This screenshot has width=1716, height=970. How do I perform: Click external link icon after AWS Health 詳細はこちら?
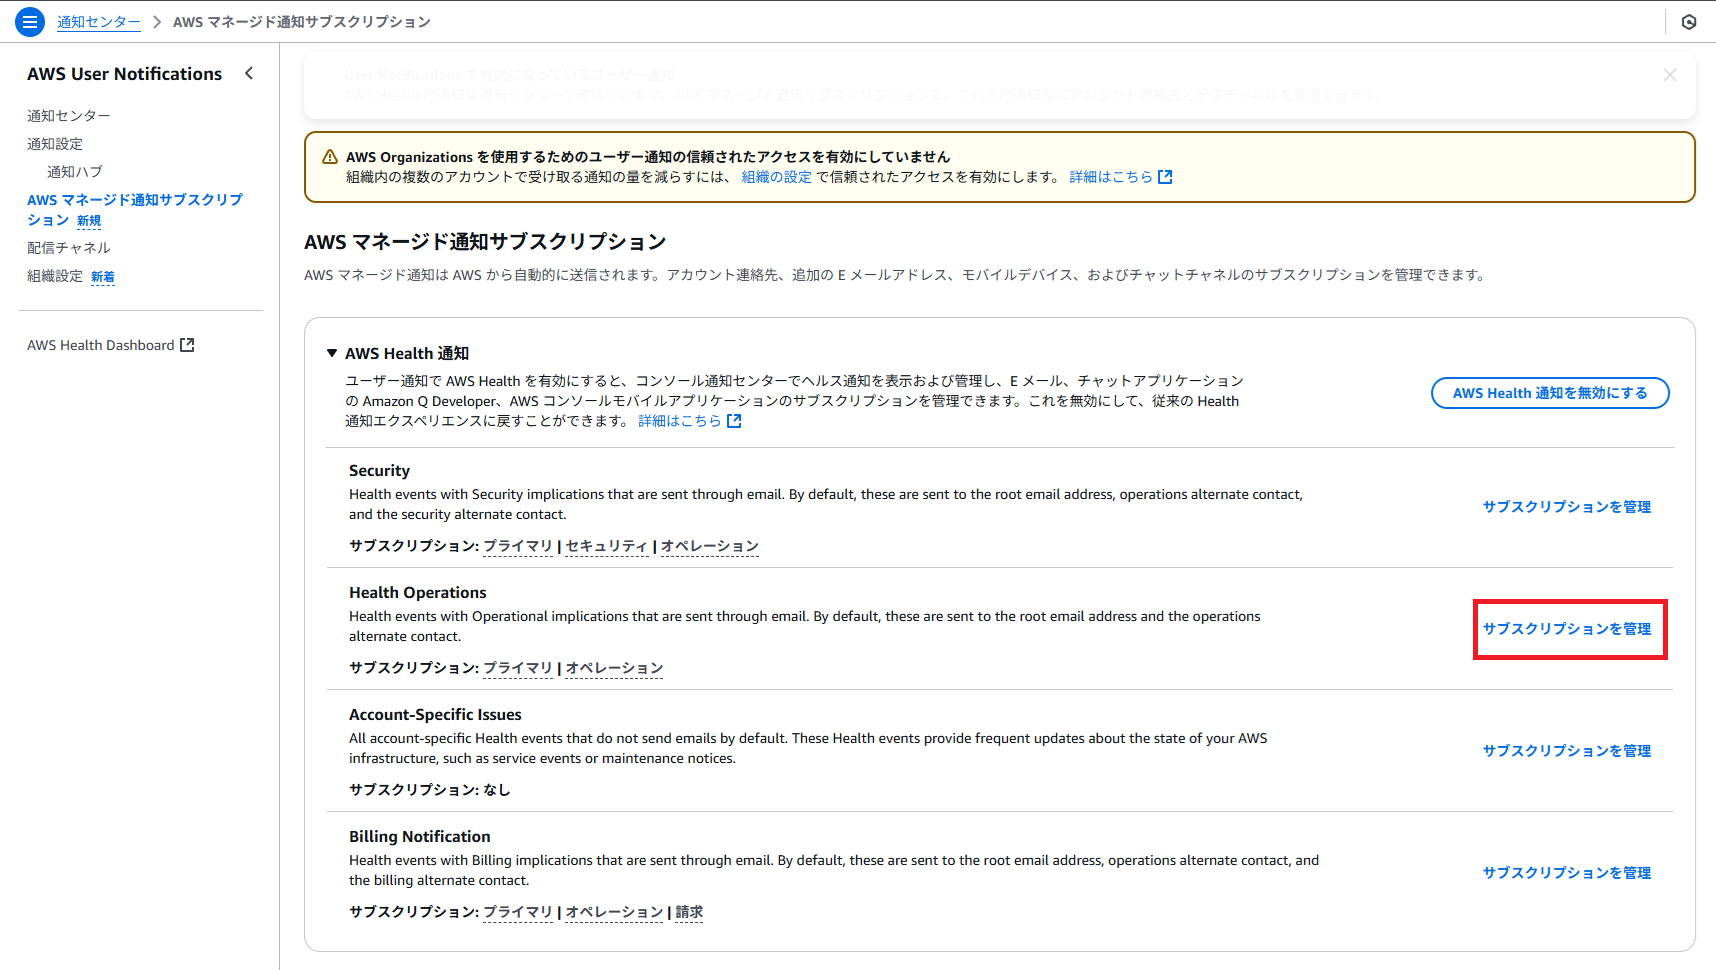point(734,421)
